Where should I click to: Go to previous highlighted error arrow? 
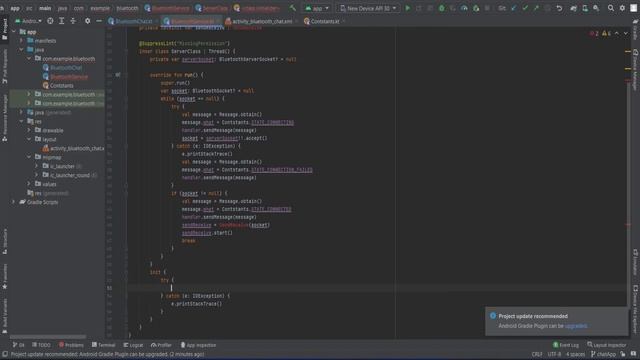coord(617,33)
